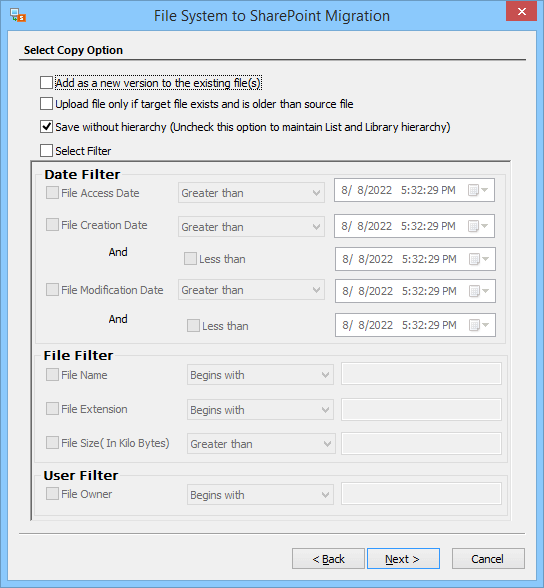544x588 pixels.
Task: Cancel the migration wizard
Action: (488, 559)
